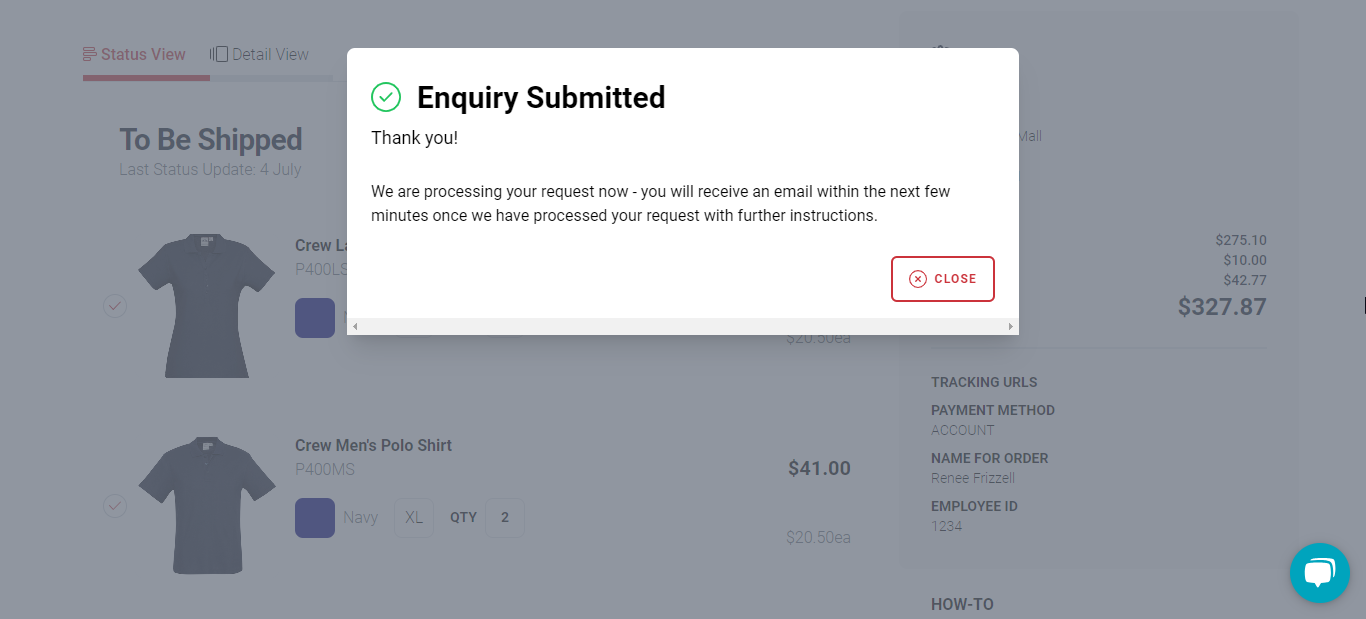Click color swatch of the top ladies' shirt

(315, 318)
